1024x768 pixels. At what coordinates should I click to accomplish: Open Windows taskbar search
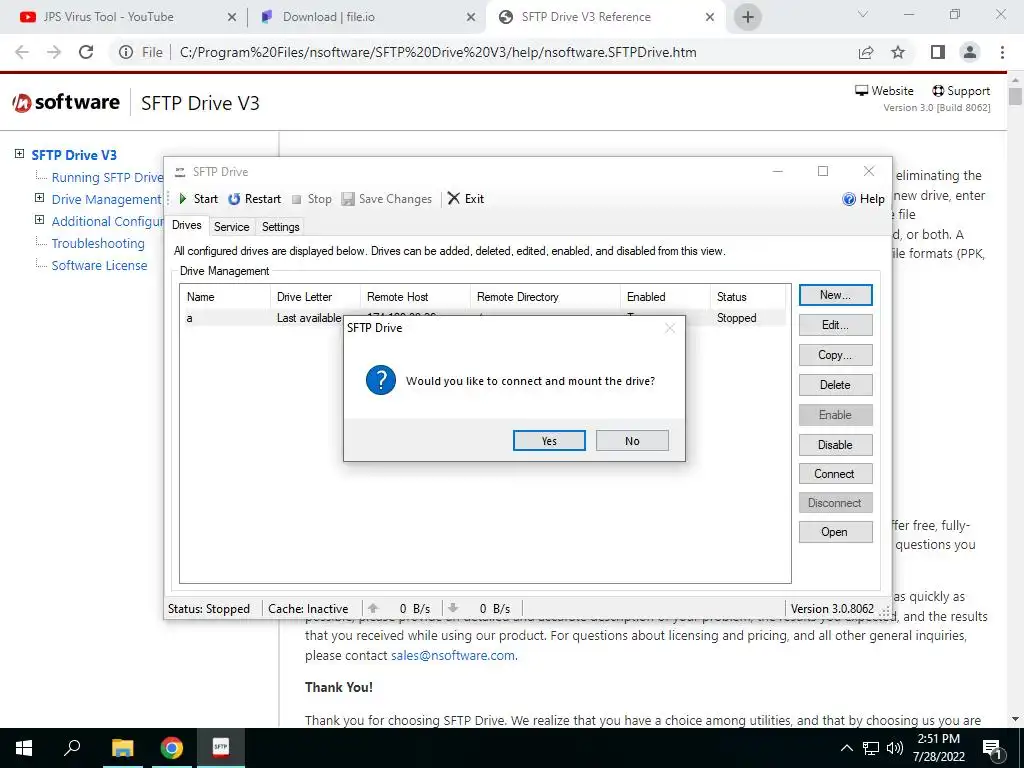pos(72,748)
